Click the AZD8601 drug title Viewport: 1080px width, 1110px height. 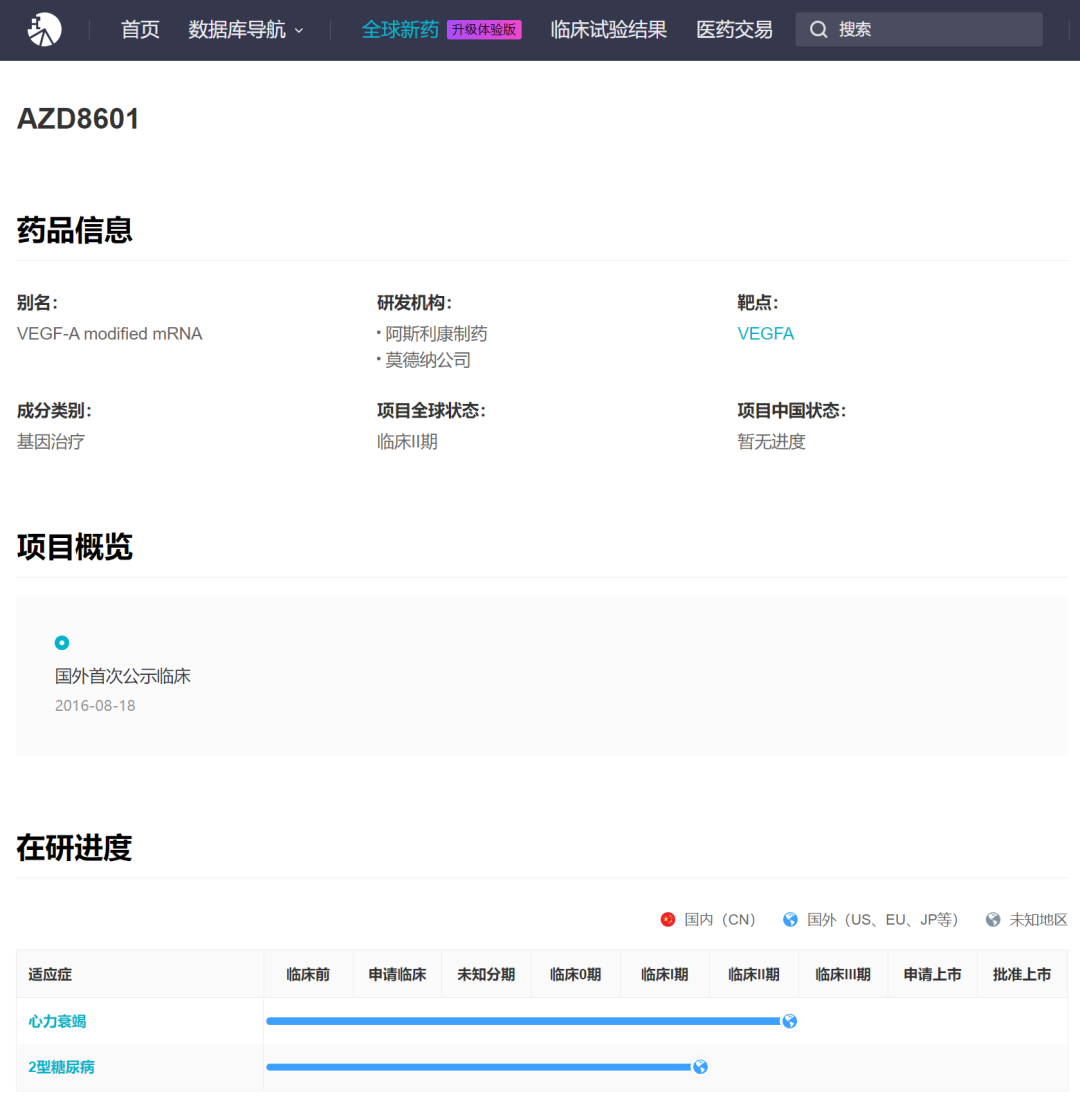pos(79,119)
